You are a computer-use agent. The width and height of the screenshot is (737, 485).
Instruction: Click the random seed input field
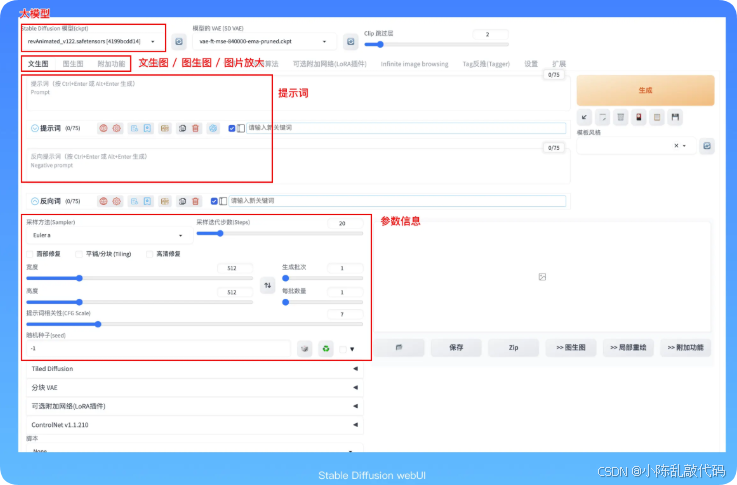(x=158, y=349)
